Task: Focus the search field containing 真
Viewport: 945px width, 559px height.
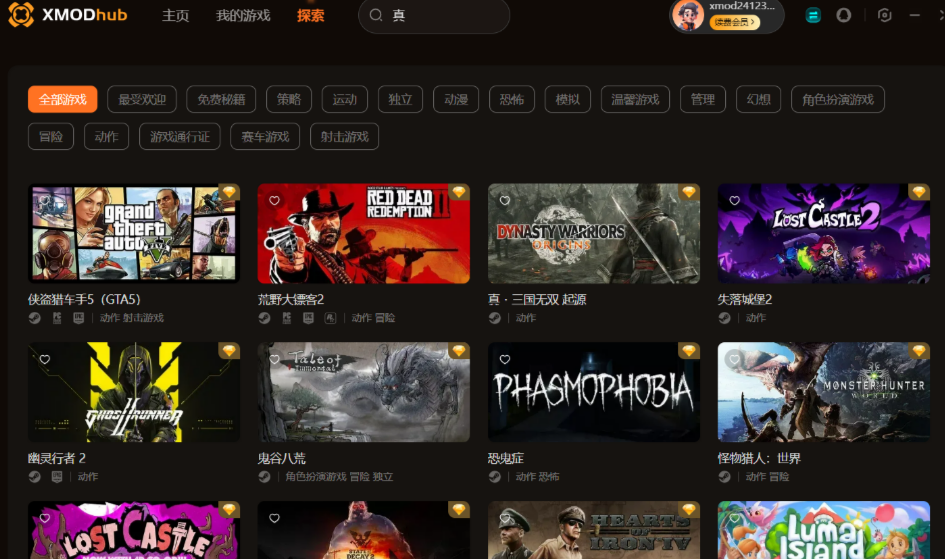Action: click(x=434, y=16)
